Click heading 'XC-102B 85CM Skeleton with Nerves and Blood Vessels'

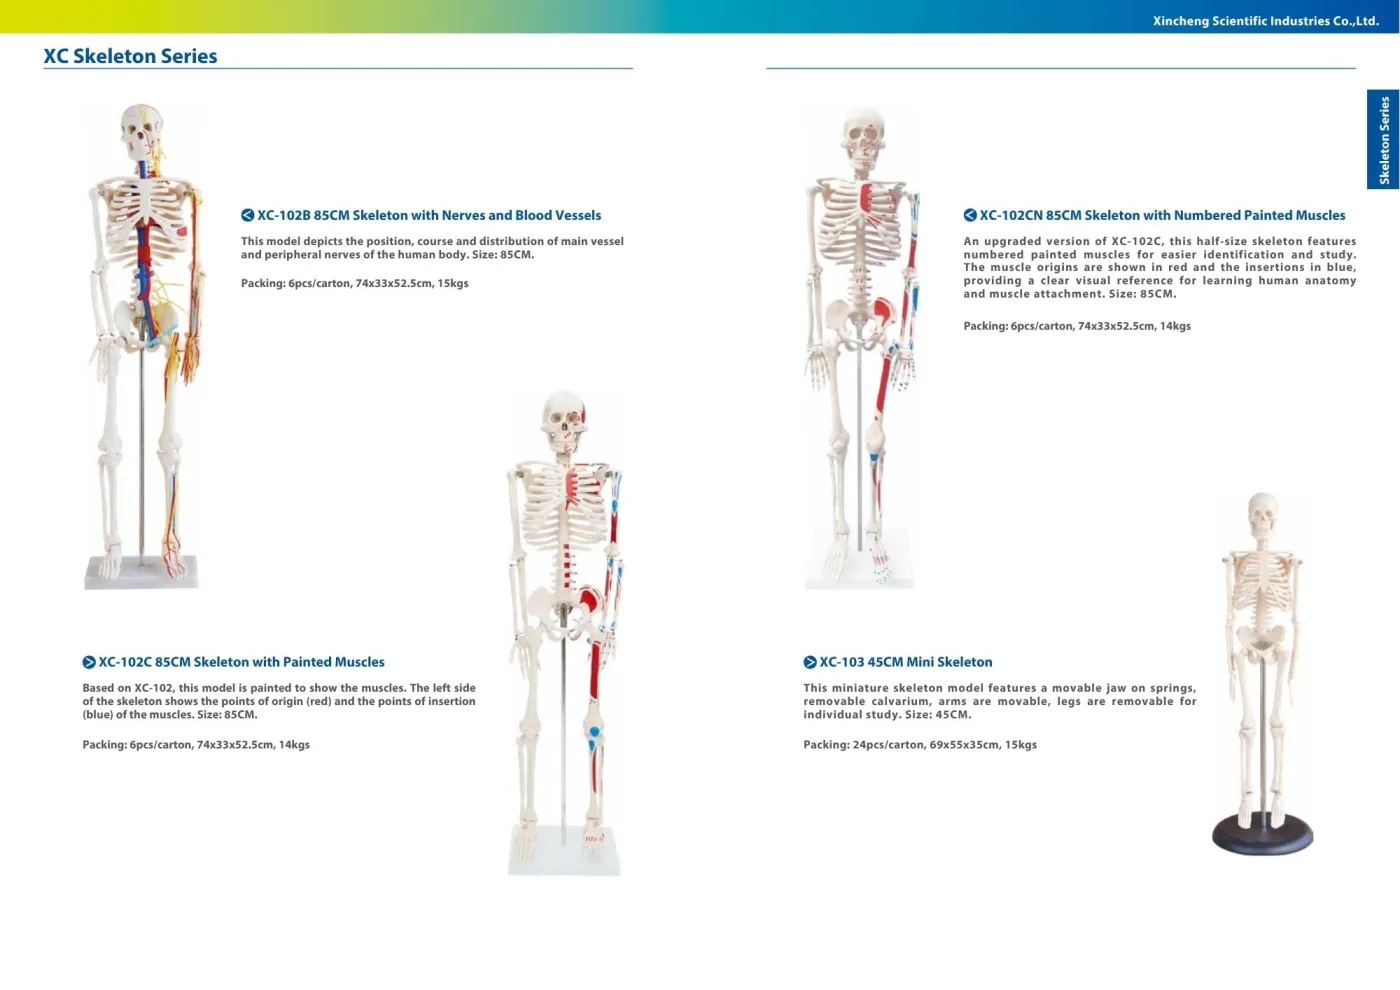point(429,215)
